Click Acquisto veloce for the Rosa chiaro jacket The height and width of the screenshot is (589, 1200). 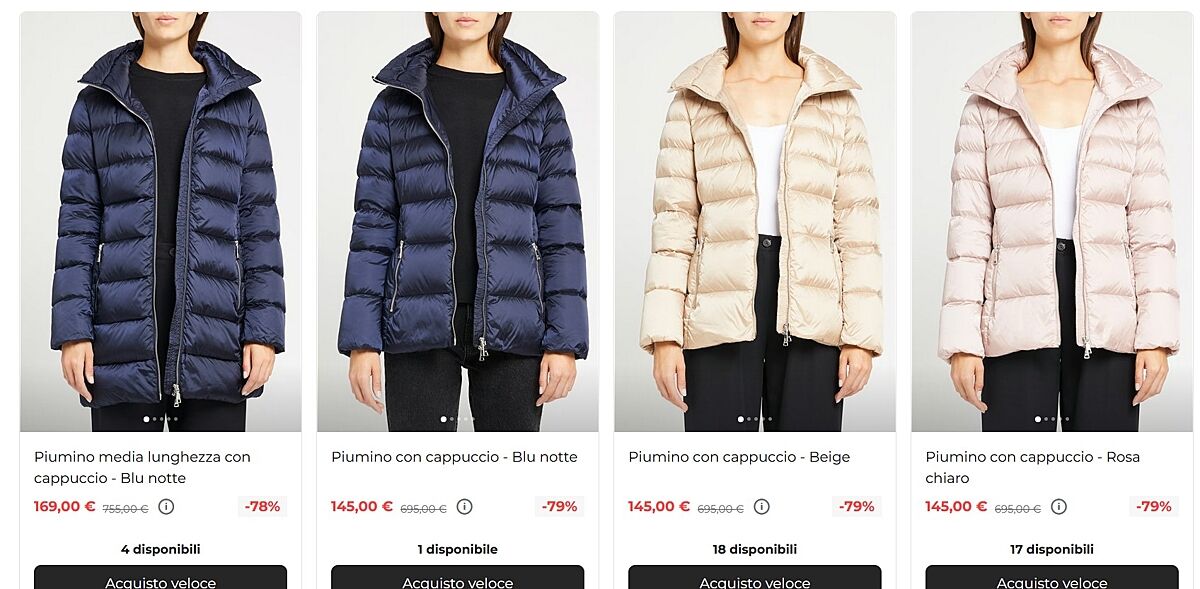1052,578
